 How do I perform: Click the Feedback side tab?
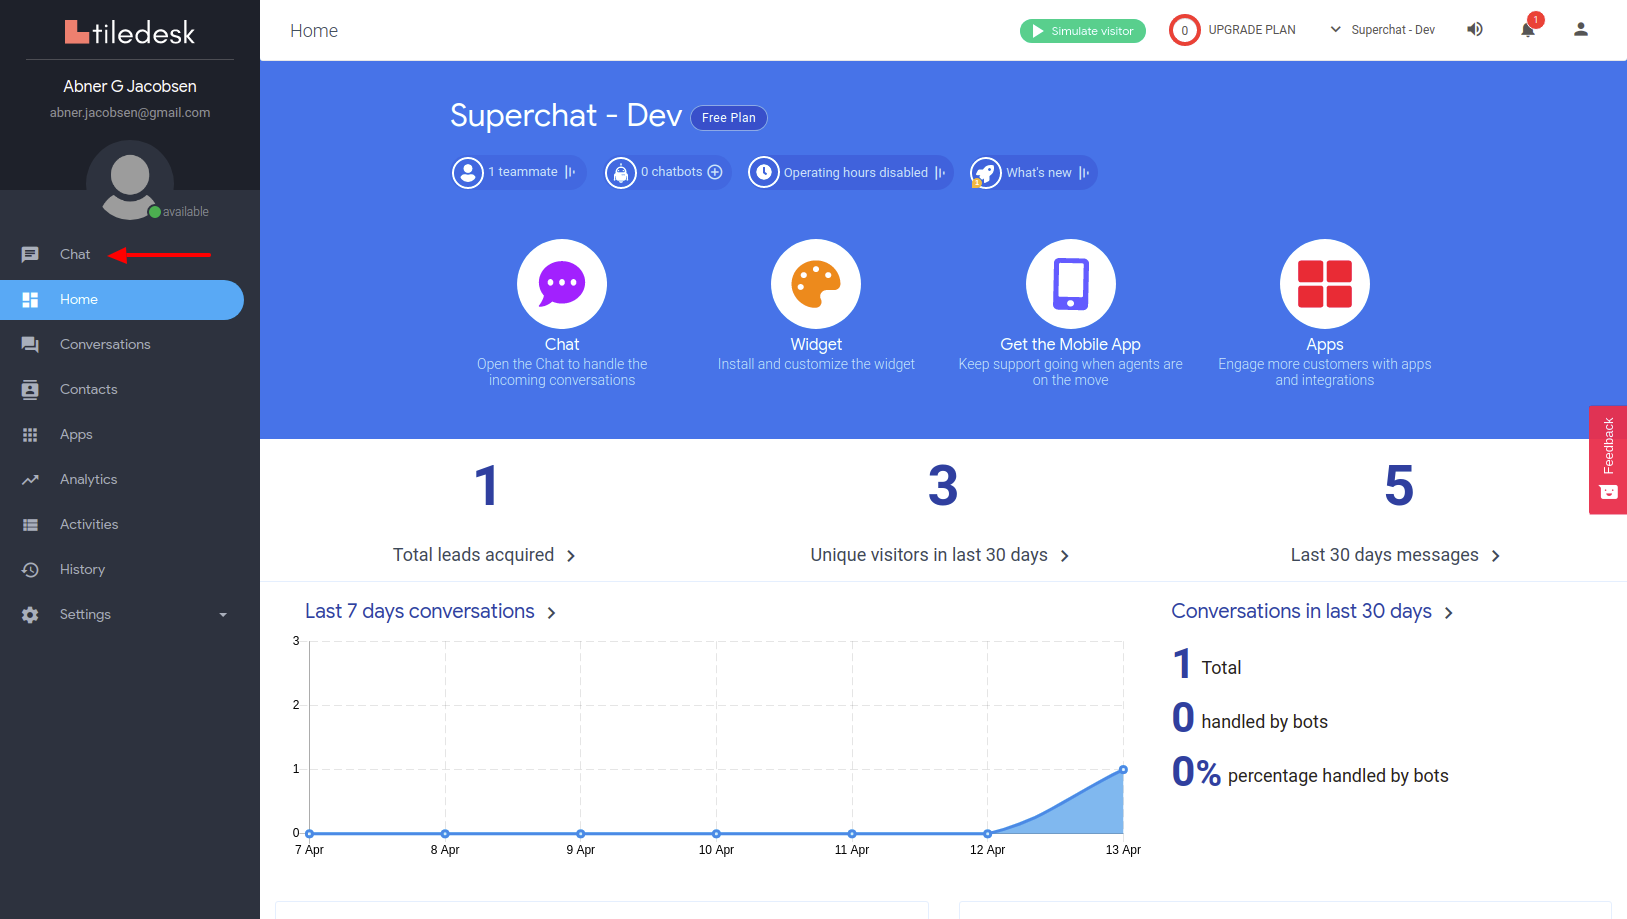point(1608,460)
